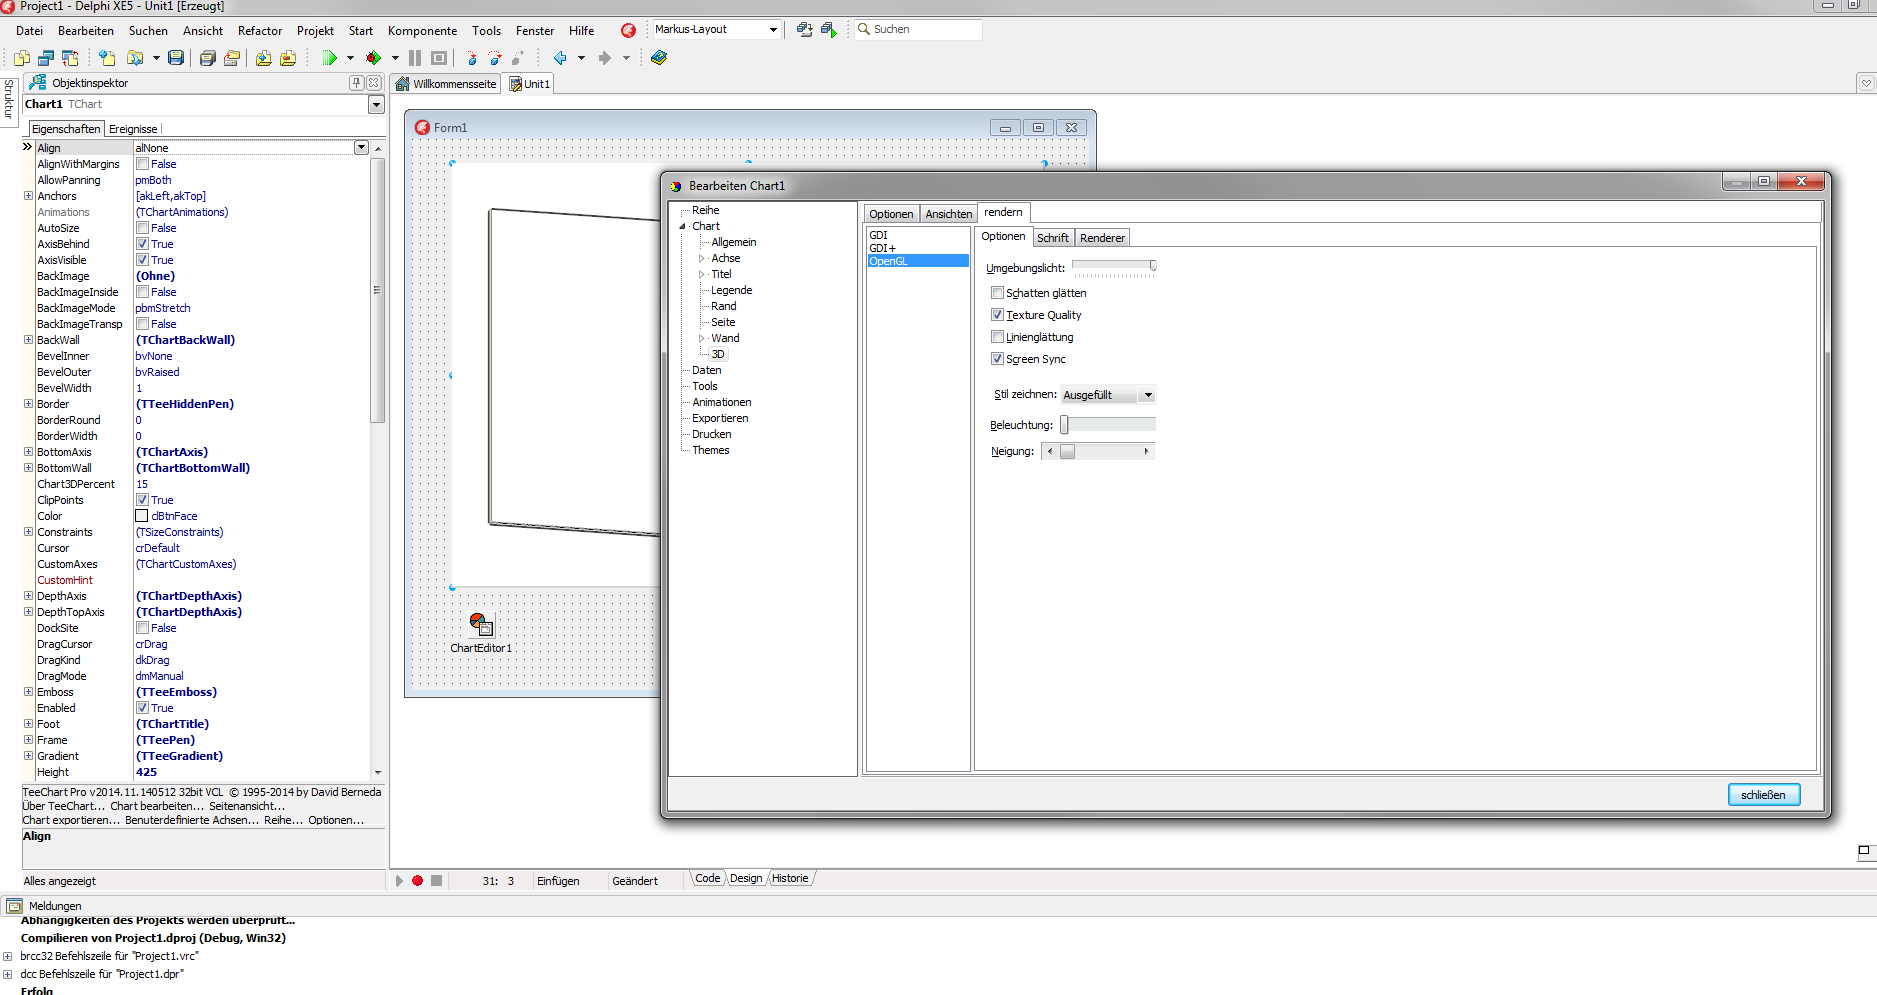Click the Trace into debug icon
This screenshot has height=995, width=1877.
471,58
